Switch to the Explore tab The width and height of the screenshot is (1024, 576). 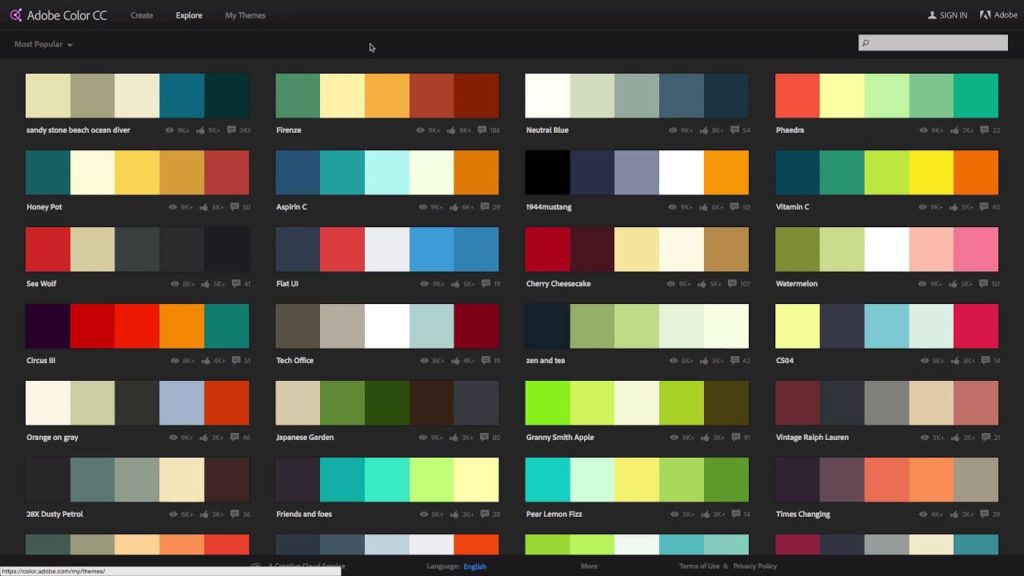click(189, 15)
